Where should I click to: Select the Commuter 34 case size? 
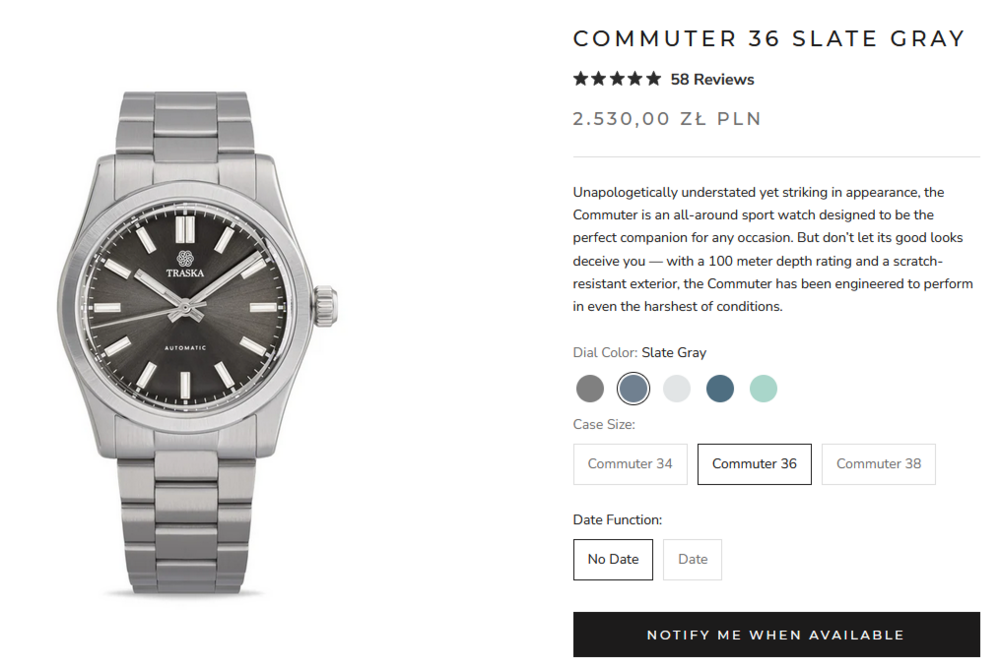[x=630, y=464]
